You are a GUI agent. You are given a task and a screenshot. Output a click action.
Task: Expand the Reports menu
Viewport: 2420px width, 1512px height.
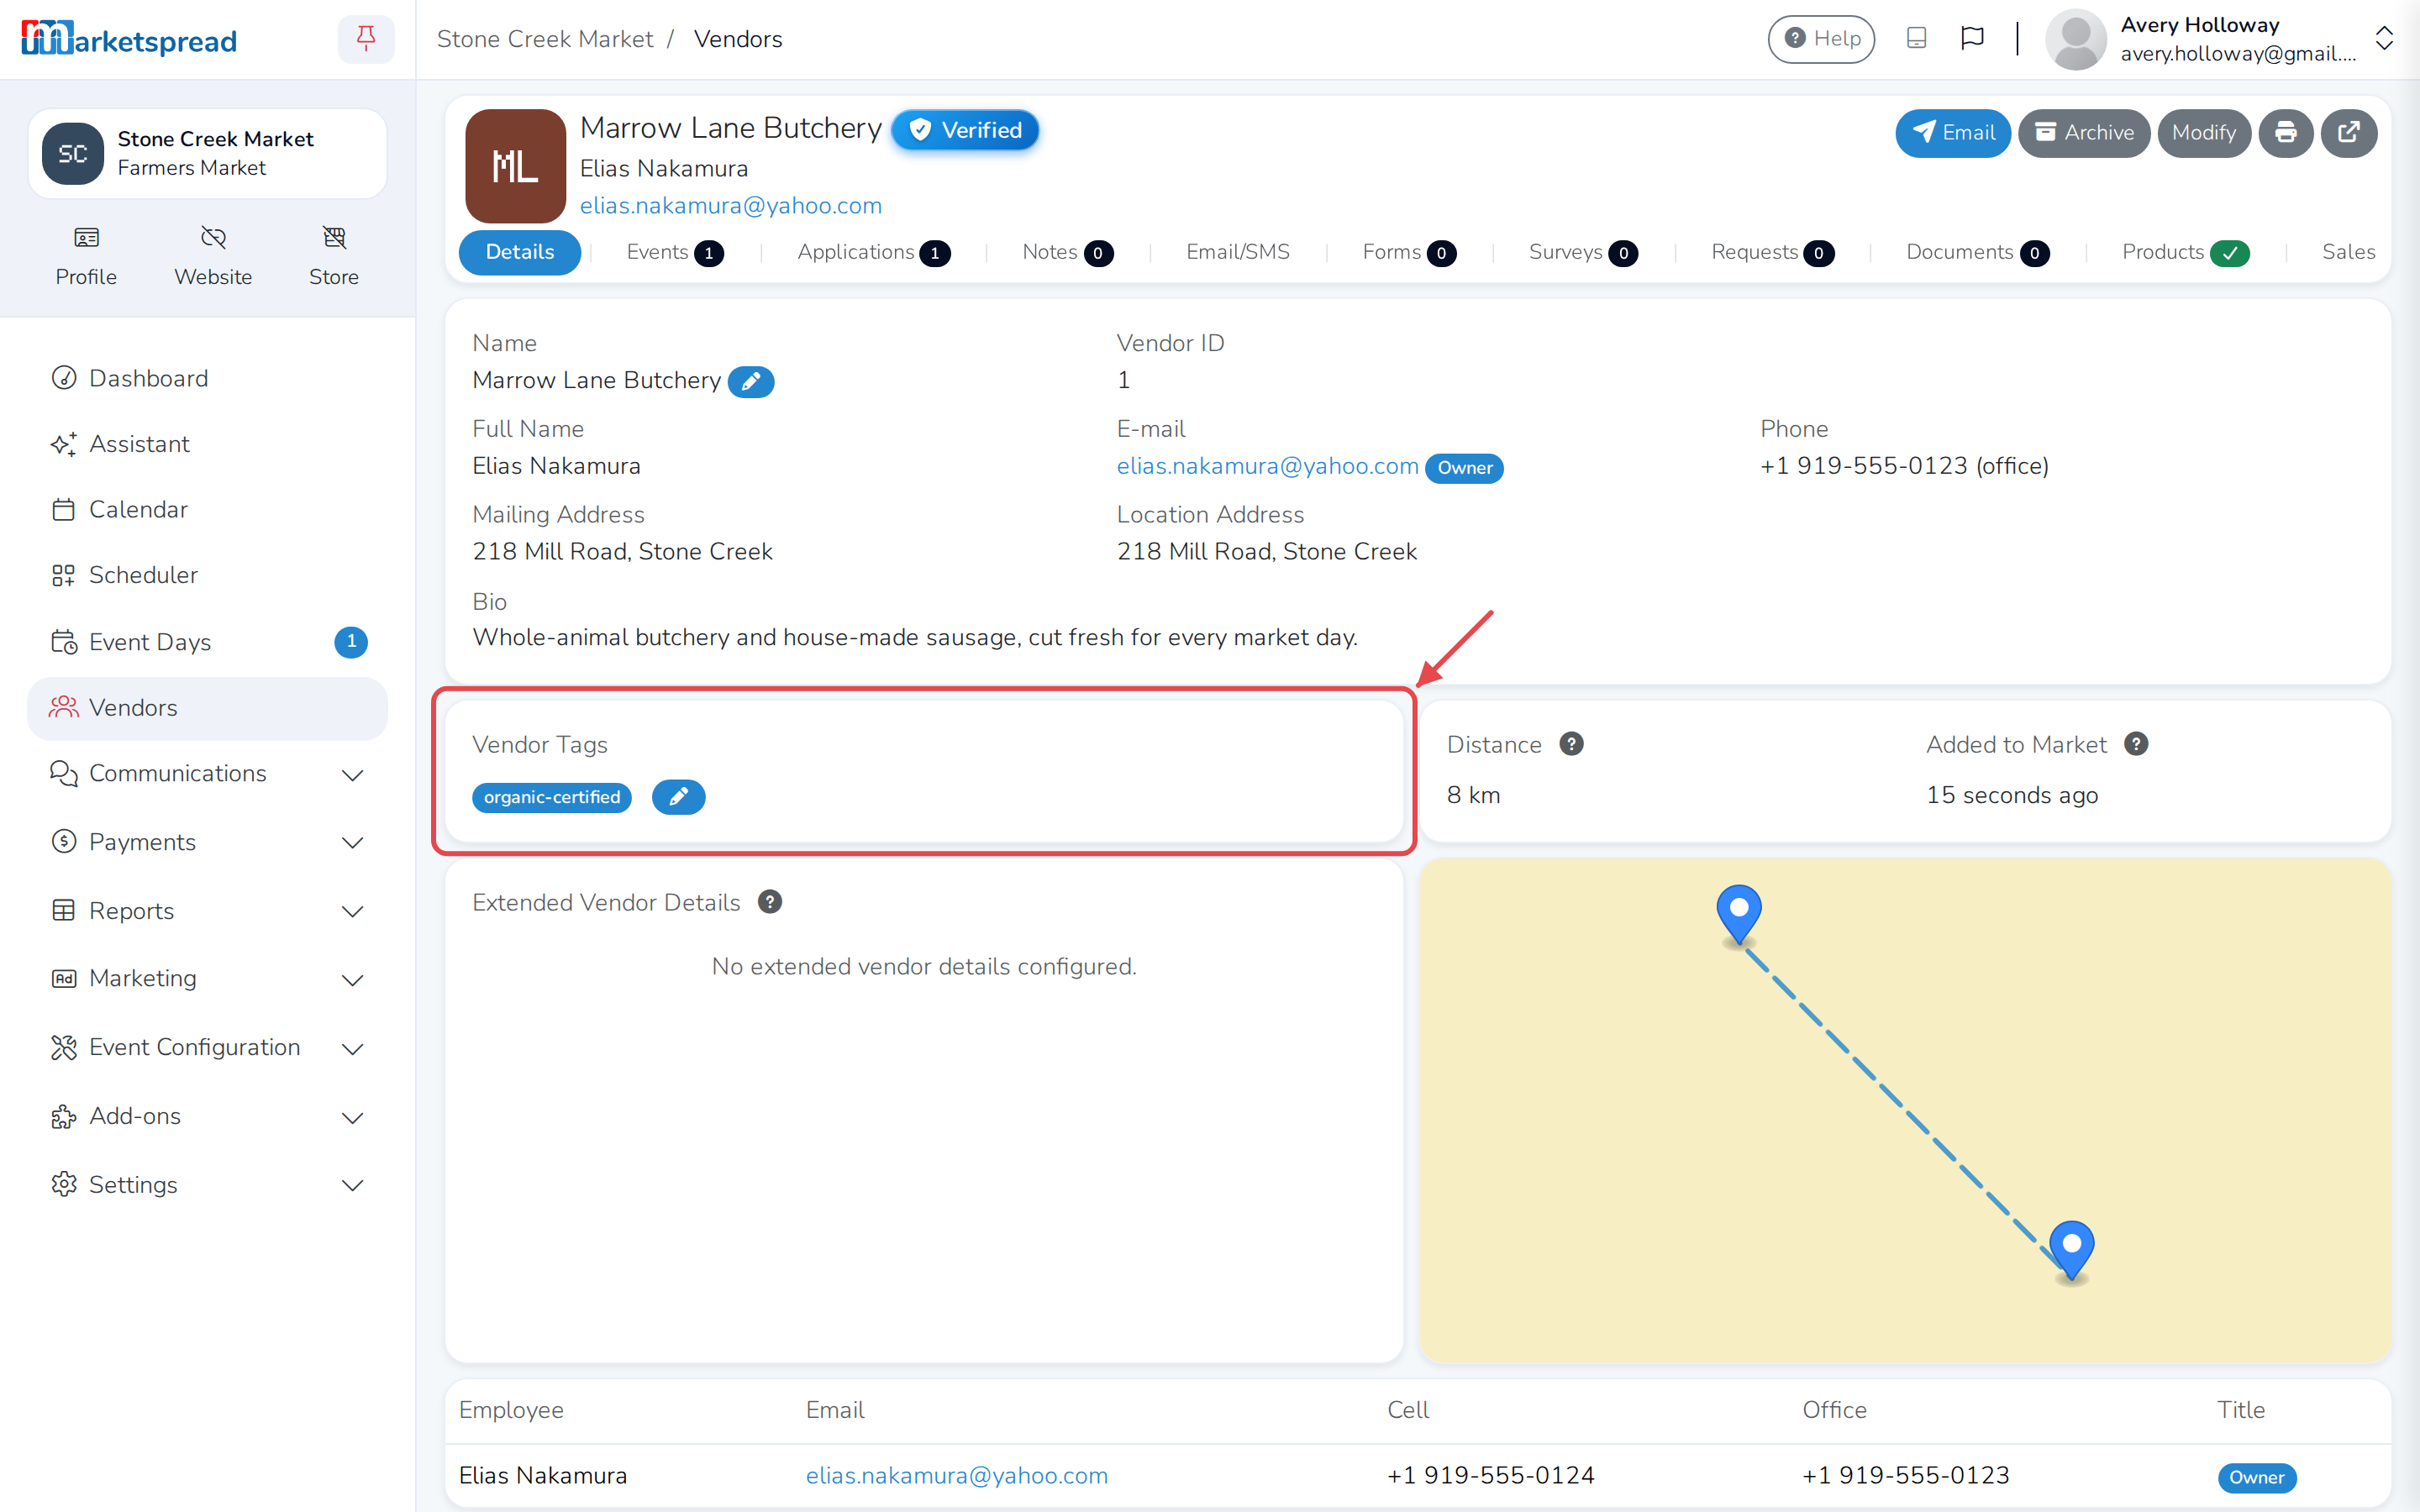207,911
